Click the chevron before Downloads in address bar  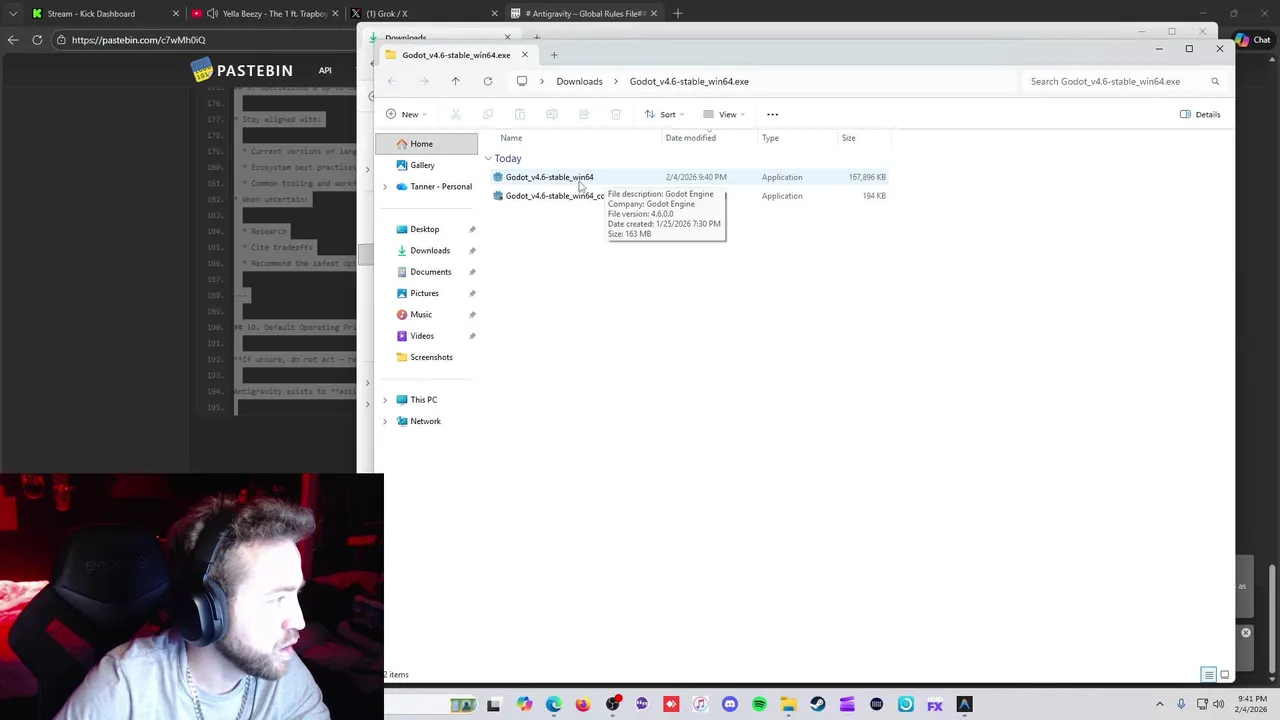(543, 81)
